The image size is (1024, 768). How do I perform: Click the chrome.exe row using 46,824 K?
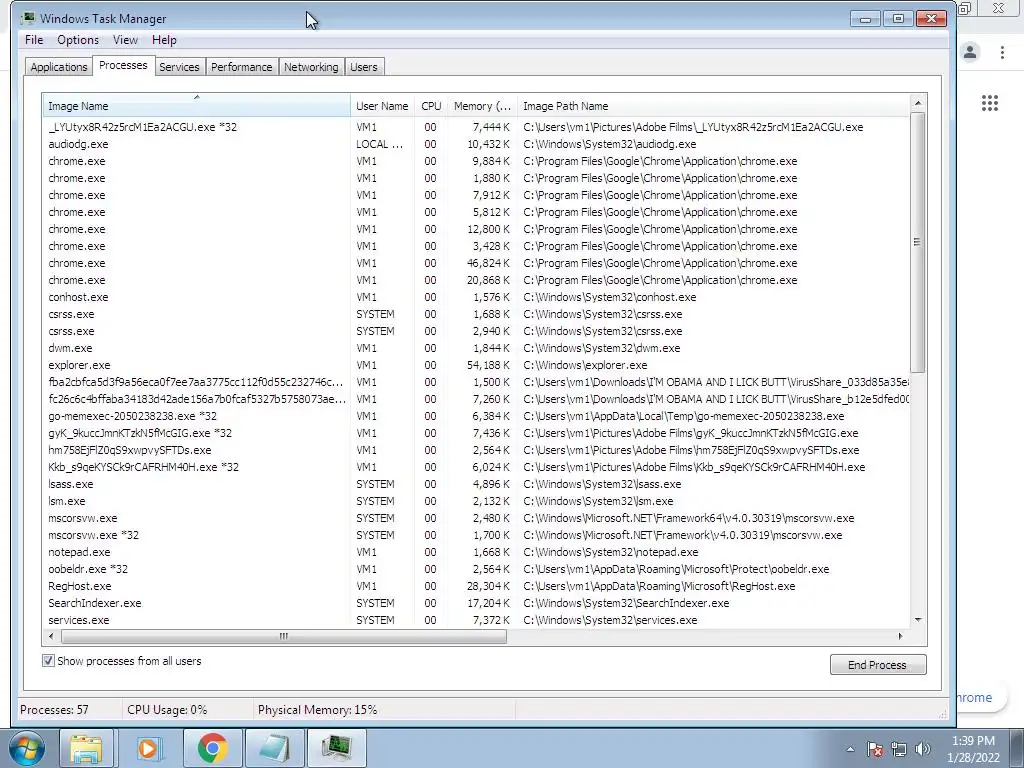[x=475, y=263]
